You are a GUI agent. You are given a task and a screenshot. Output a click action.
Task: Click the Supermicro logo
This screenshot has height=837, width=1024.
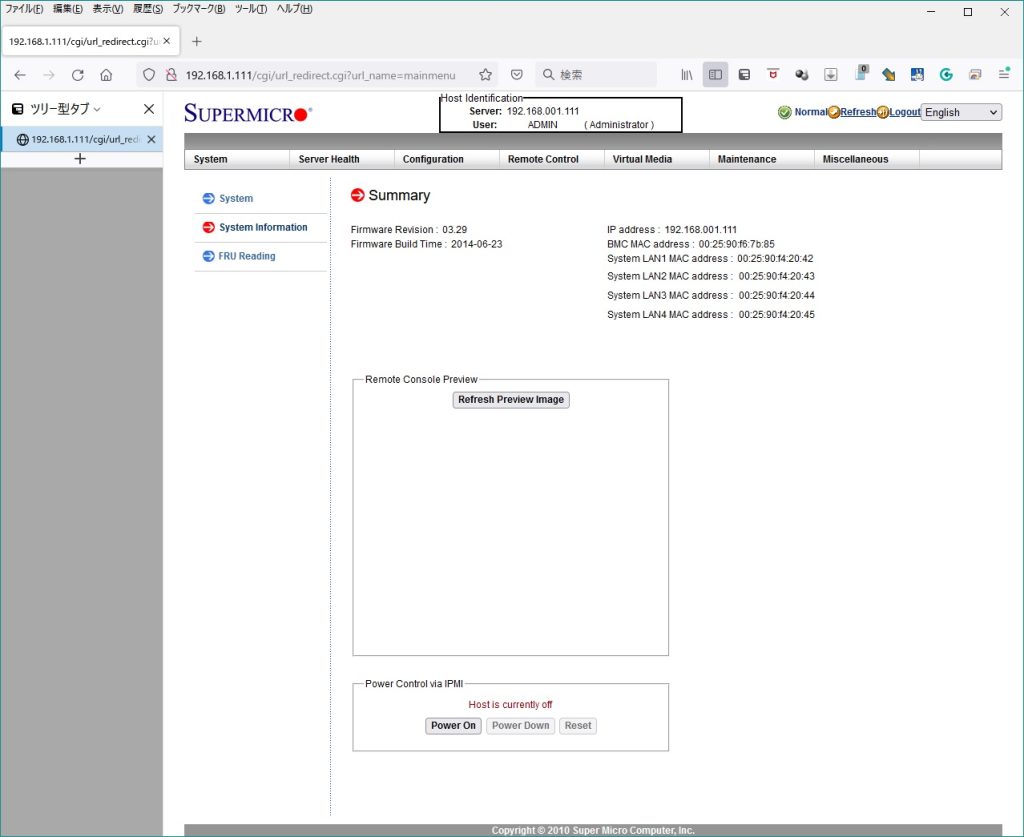[248, 114]
